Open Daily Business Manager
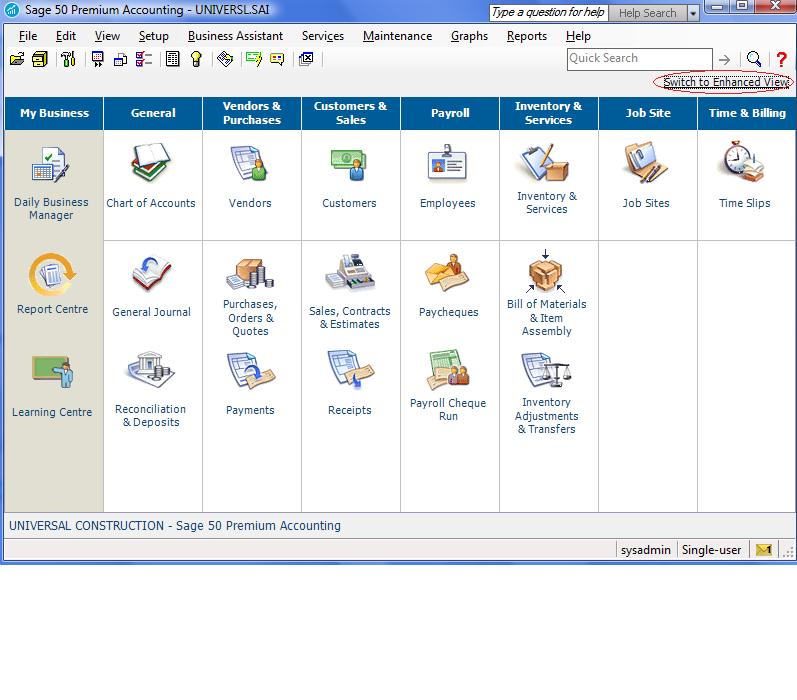 51,184
